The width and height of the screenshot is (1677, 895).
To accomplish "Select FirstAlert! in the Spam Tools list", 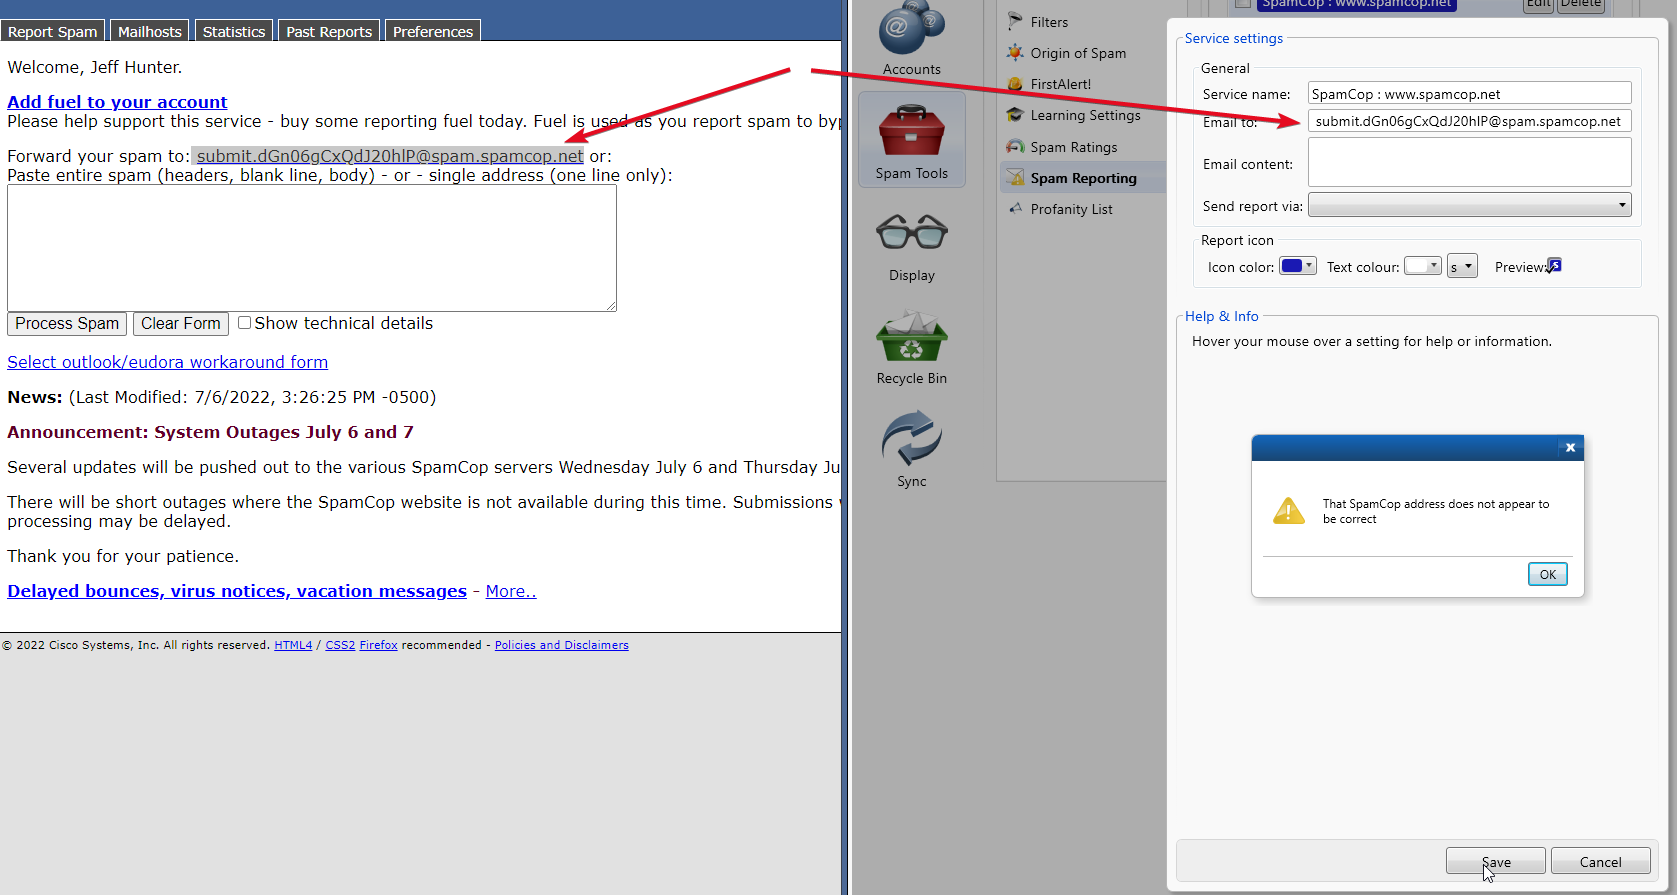I will click(1061, 84).
